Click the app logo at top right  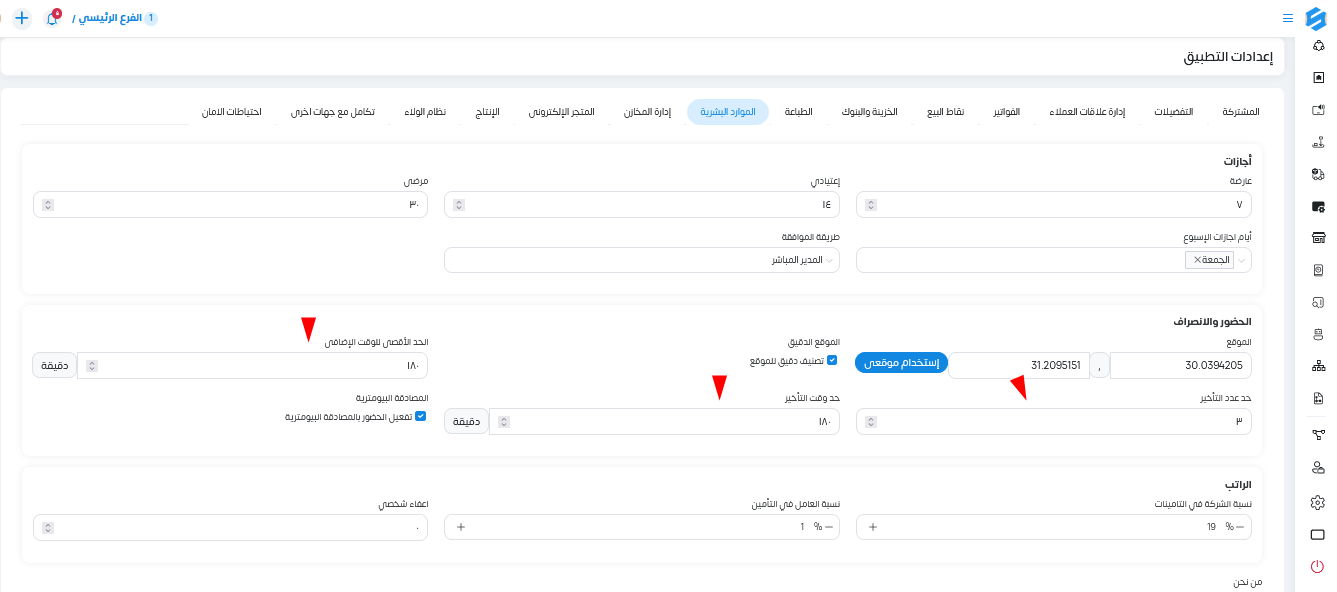pyautogui.click(x=1316, y=18)
